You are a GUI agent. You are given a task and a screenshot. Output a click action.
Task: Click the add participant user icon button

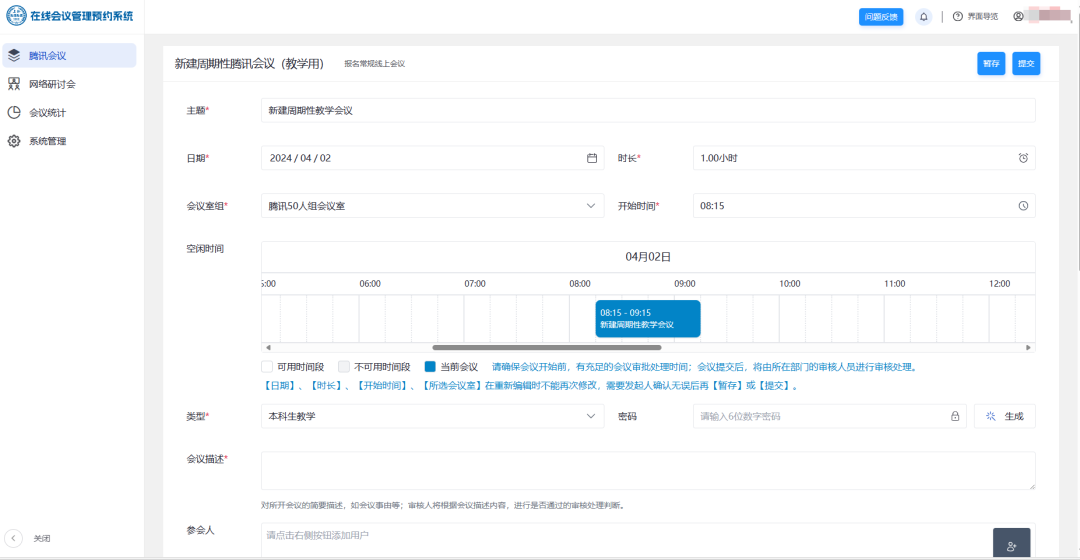1011,543
